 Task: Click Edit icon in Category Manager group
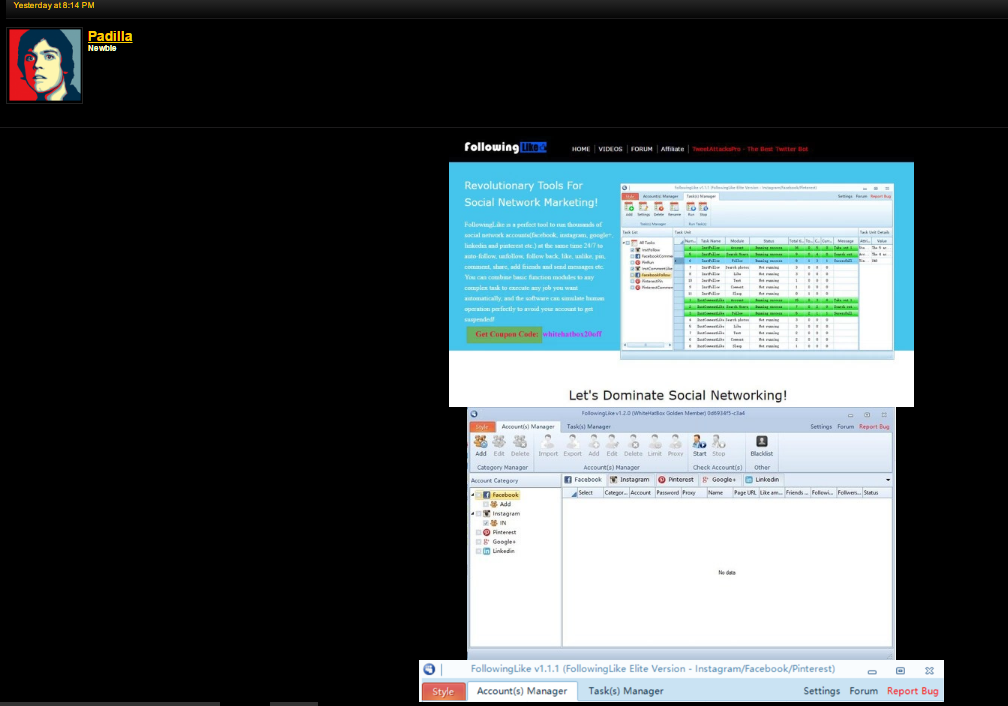click(x=499, y=442)
